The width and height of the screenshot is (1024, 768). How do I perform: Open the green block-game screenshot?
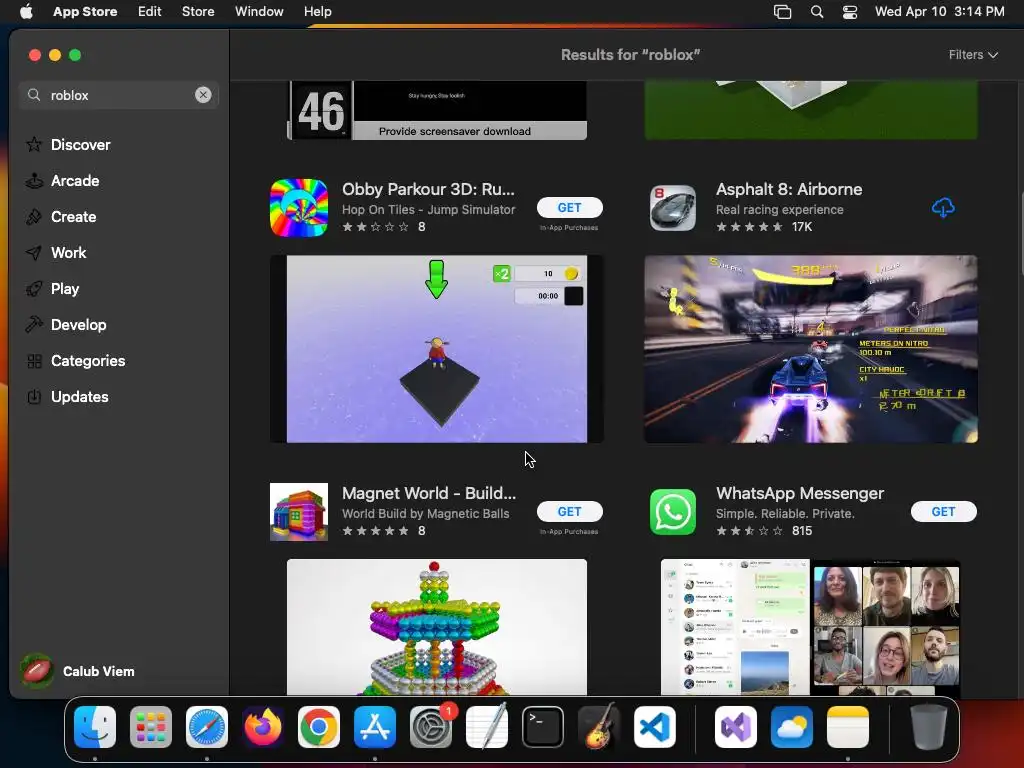810,110
